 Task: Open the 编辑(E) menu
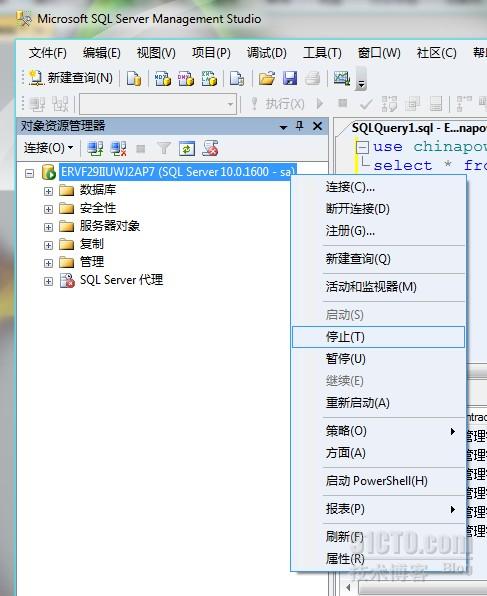[102, 53]
